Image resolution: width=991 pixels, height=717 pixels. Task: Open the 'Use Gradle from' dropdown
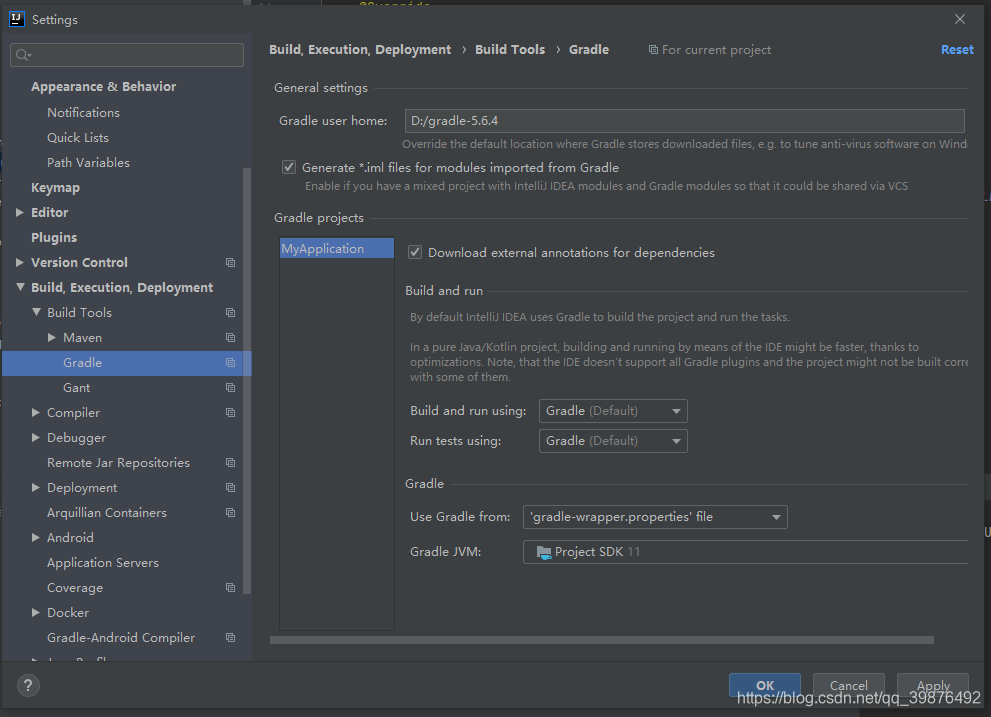pos(655,517)
